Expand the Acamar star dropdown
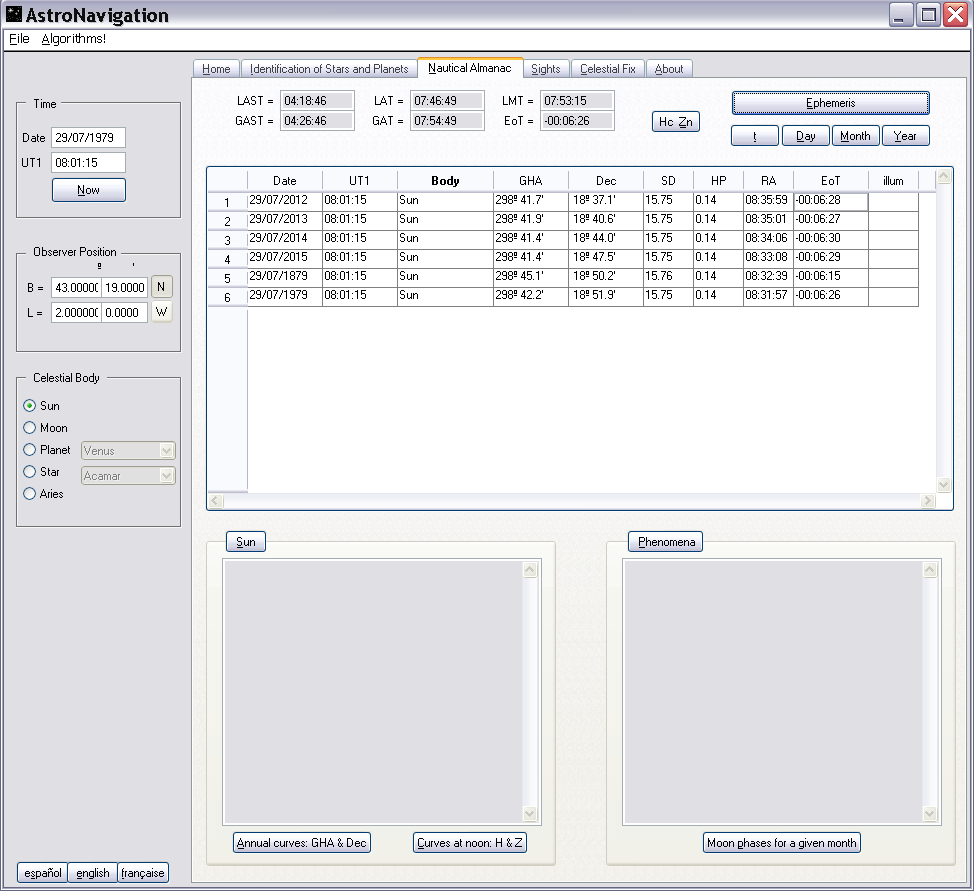The width and height of the screenshot is (974, 891). [x=128, y=476]
